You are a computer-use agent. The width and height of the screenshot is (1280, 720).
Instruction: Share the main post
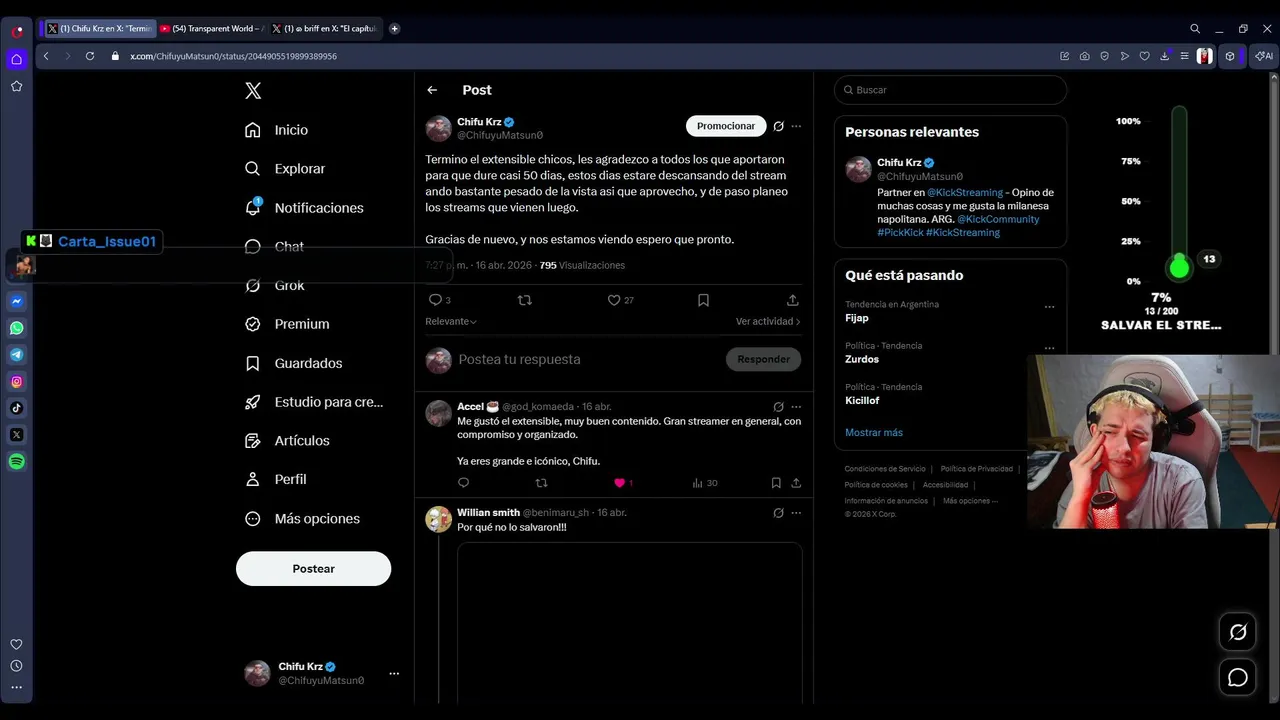(x=793, y=300)
